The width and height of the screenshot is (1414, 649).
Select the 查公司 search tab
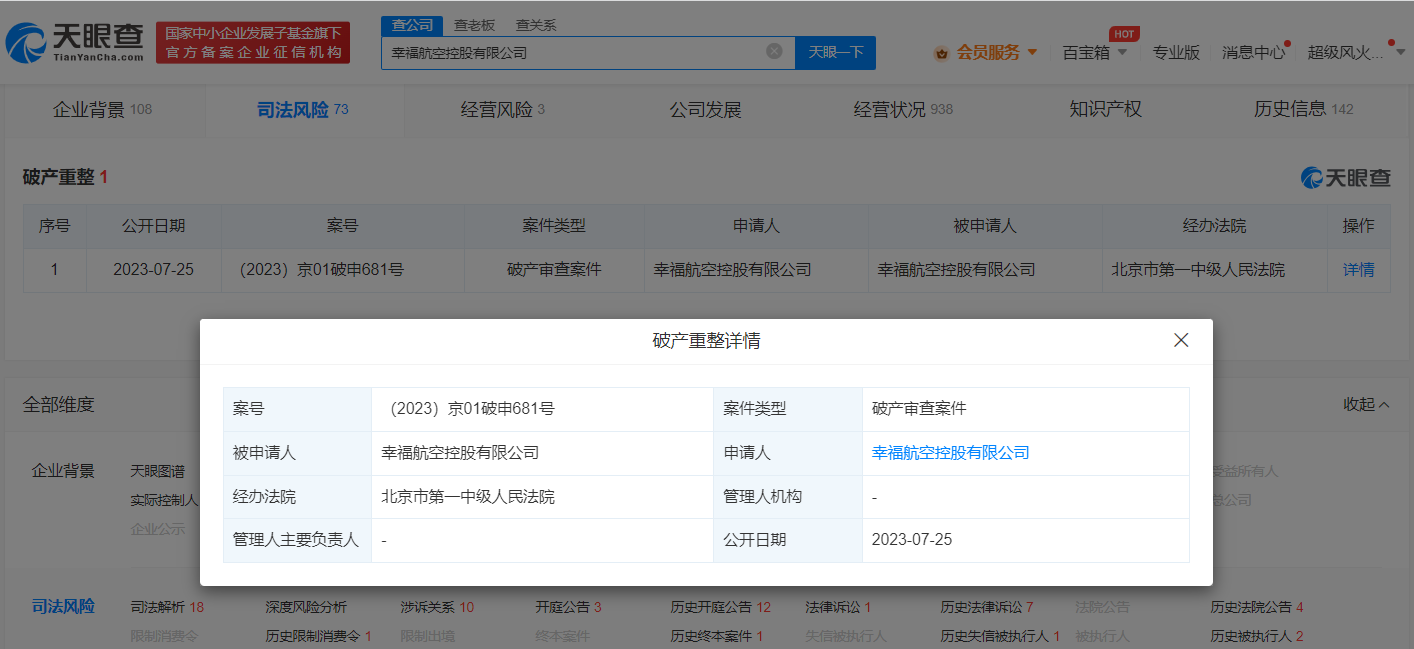(x=411, y=25)
